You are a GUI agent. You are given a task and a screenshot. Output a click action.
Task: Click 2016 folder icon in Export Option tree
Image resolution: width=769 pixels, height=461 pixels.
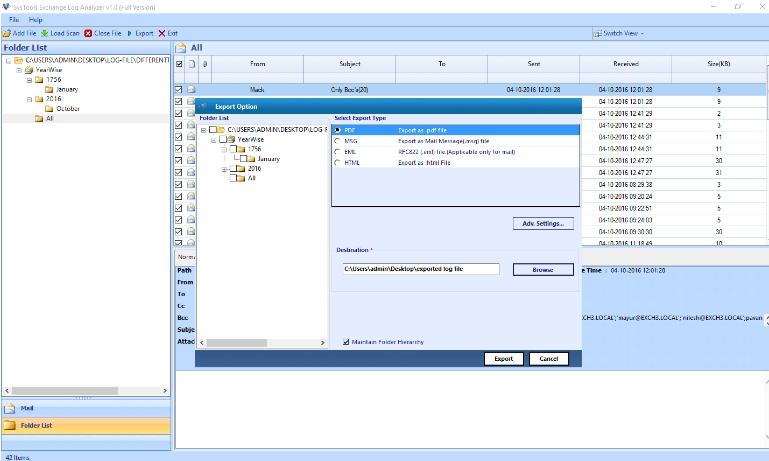point(241,169)
